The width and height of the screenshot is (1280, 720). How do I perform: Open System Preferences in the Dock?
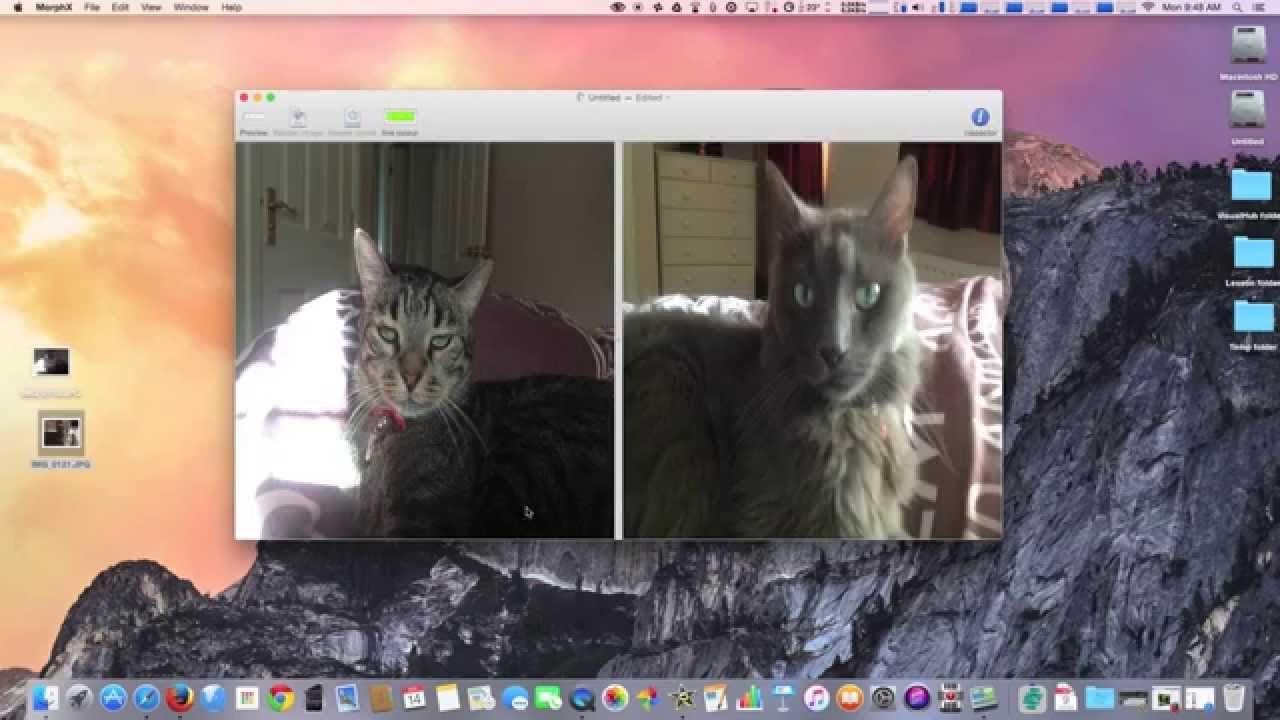click(x=883, y=697)
